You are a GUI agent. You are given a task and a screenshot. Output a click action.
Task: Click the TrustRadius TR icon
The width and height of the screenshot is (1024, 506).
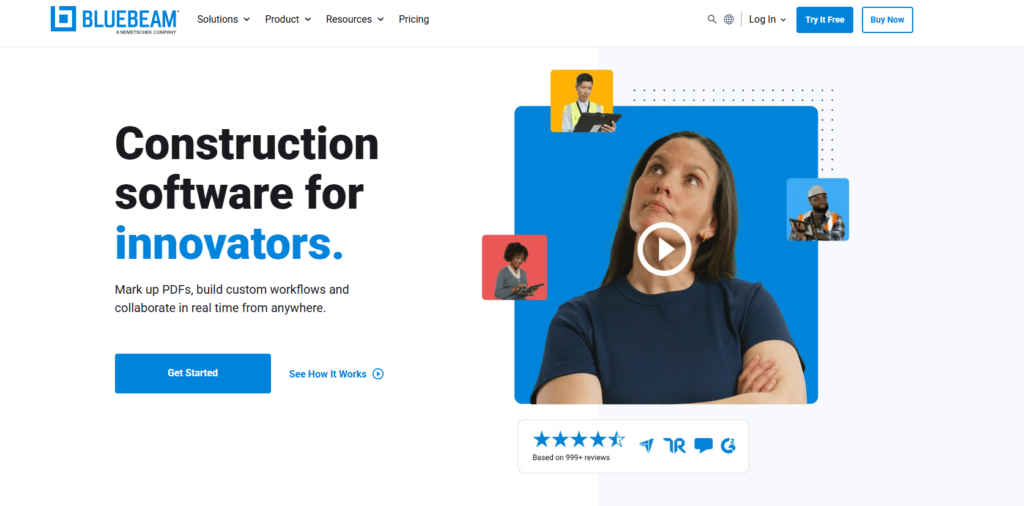pyautogui.click(x=675, y=446)
